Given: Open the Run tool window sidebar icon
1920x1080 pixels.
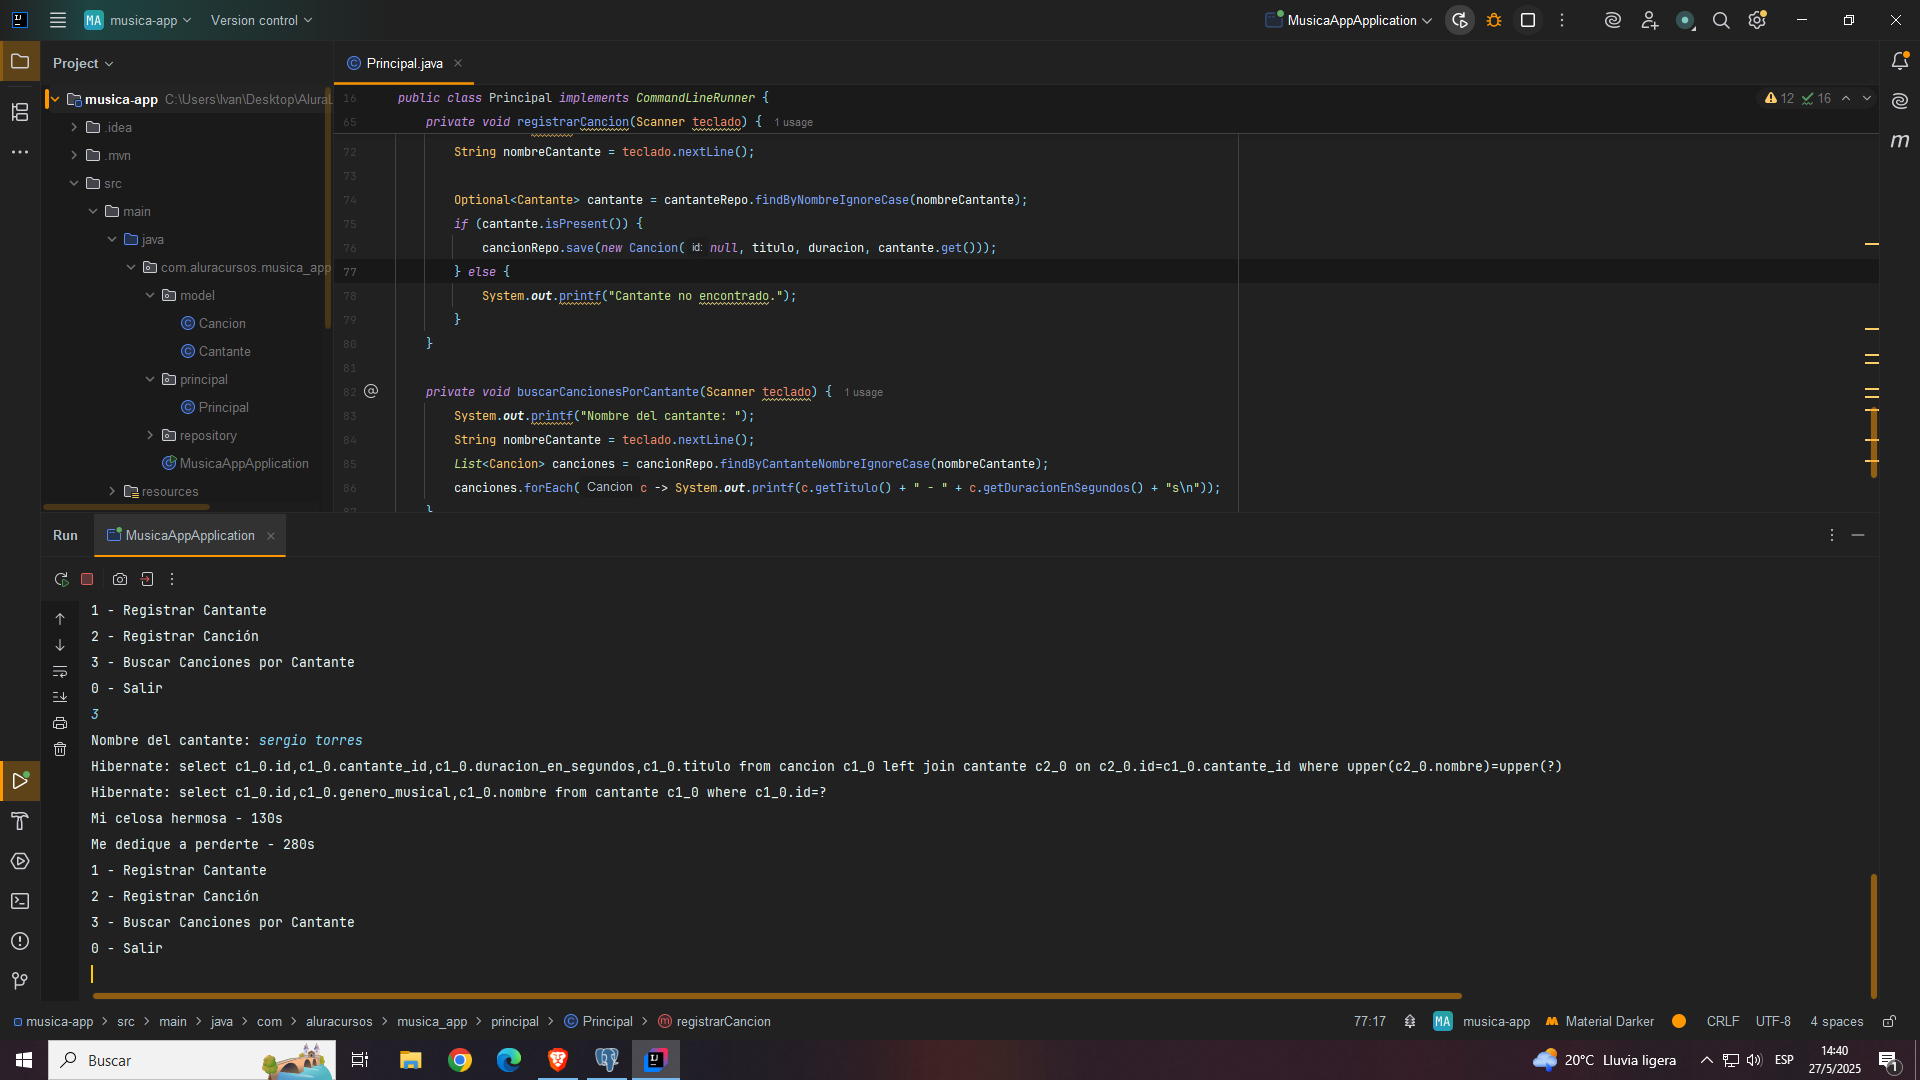Looking at the screenshot, I should point(20,780).
